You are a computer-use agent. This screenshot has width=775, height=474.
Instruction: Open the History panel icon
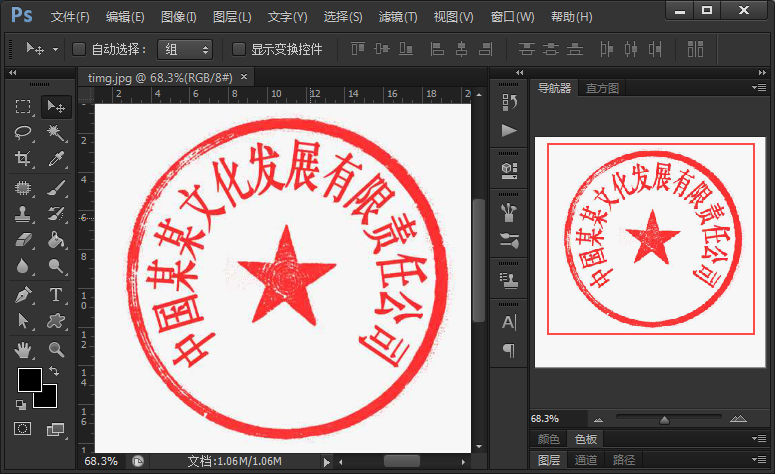click(509, 102)
